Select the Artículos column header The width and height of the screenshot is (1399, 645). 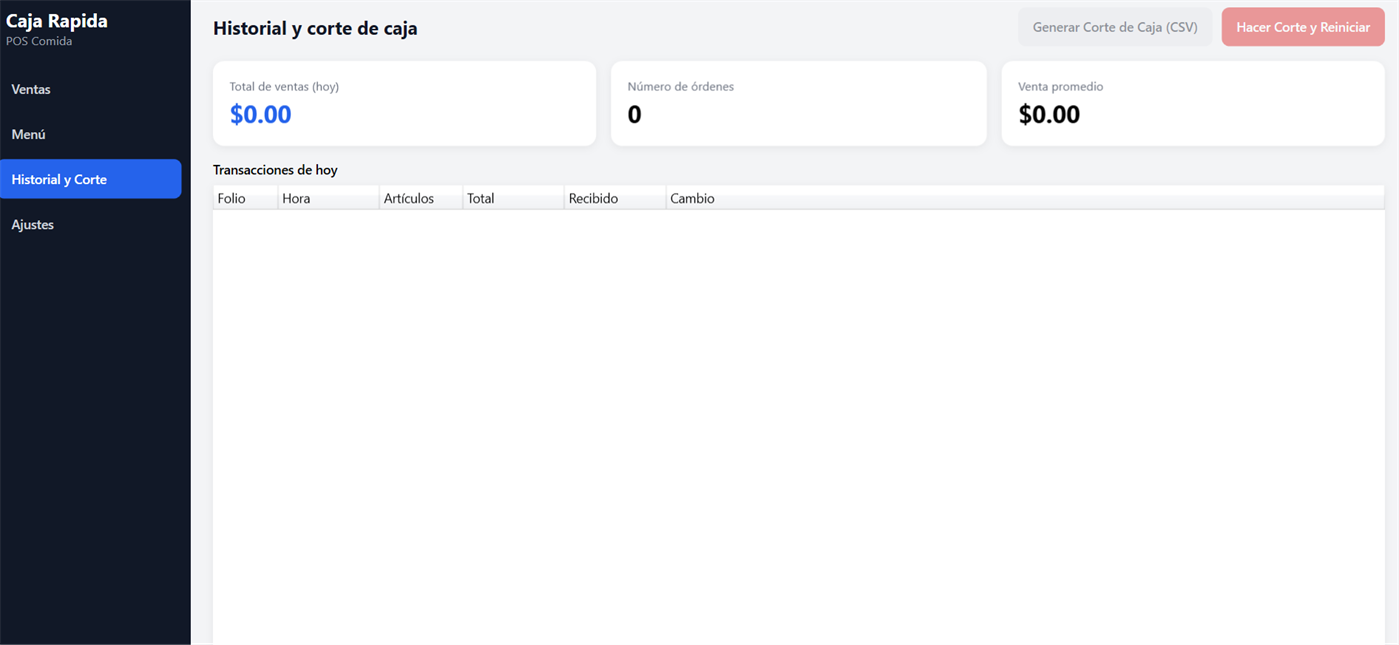click(x=421, y=198)
